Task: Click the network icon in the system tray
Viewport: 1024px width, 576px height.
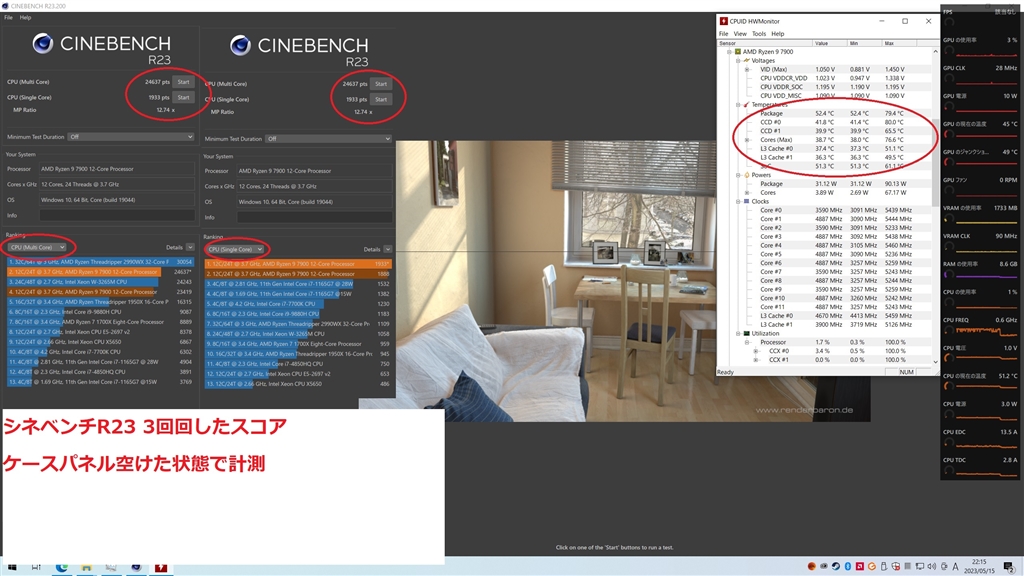Action: click(x=920, y=566)
